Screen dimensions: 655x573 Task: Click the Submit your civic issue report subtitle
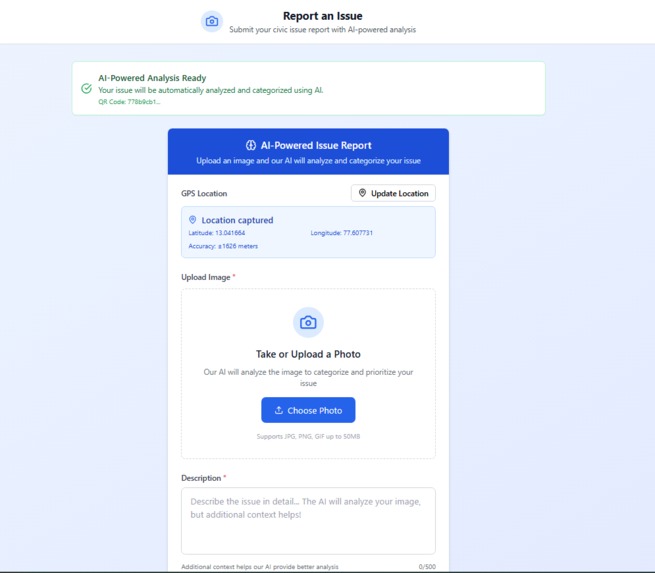click(322, 30)
